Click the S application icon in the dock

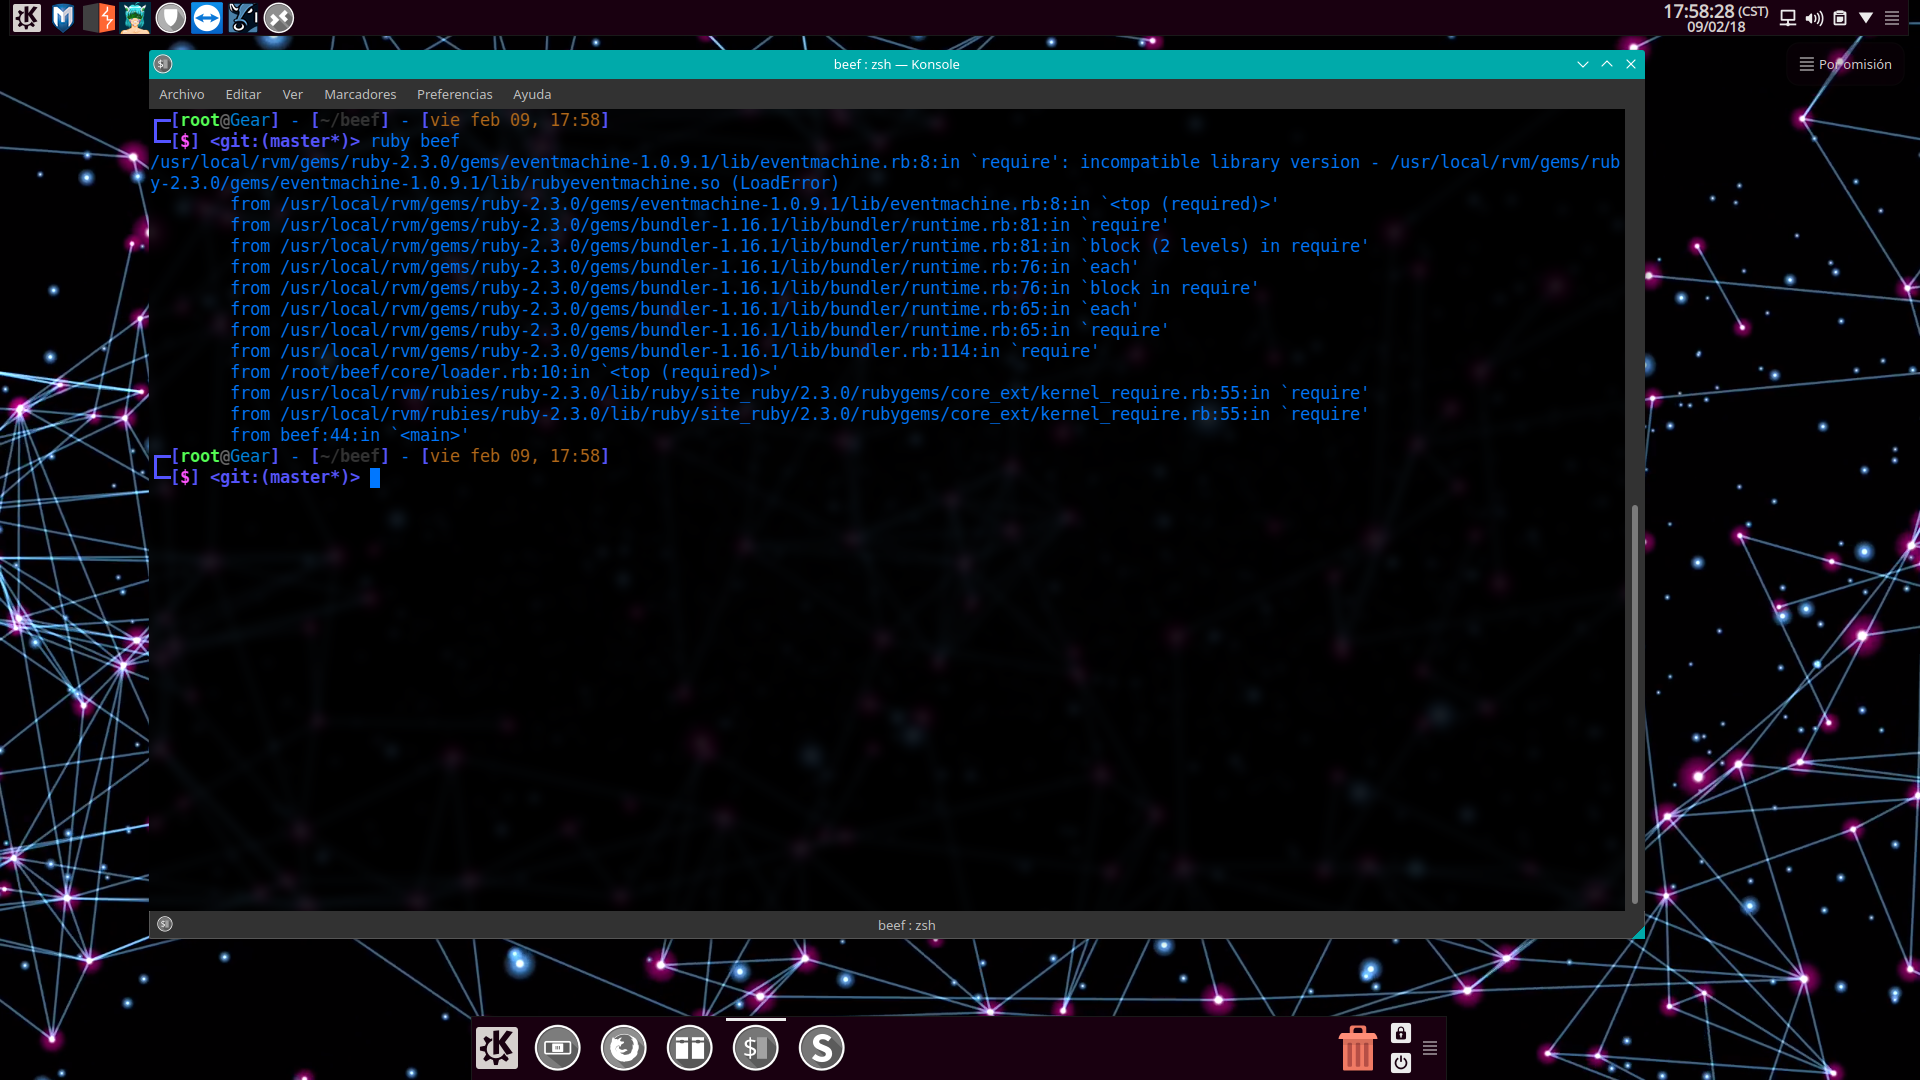(x=821, y=1047)
